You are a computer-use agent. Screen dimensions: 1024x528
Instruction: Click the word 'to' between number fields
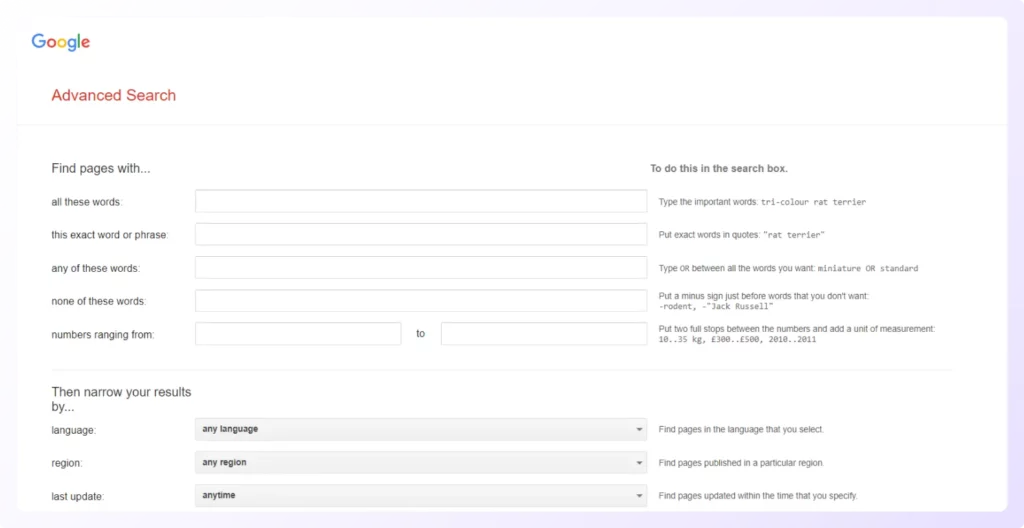(421, 334)
